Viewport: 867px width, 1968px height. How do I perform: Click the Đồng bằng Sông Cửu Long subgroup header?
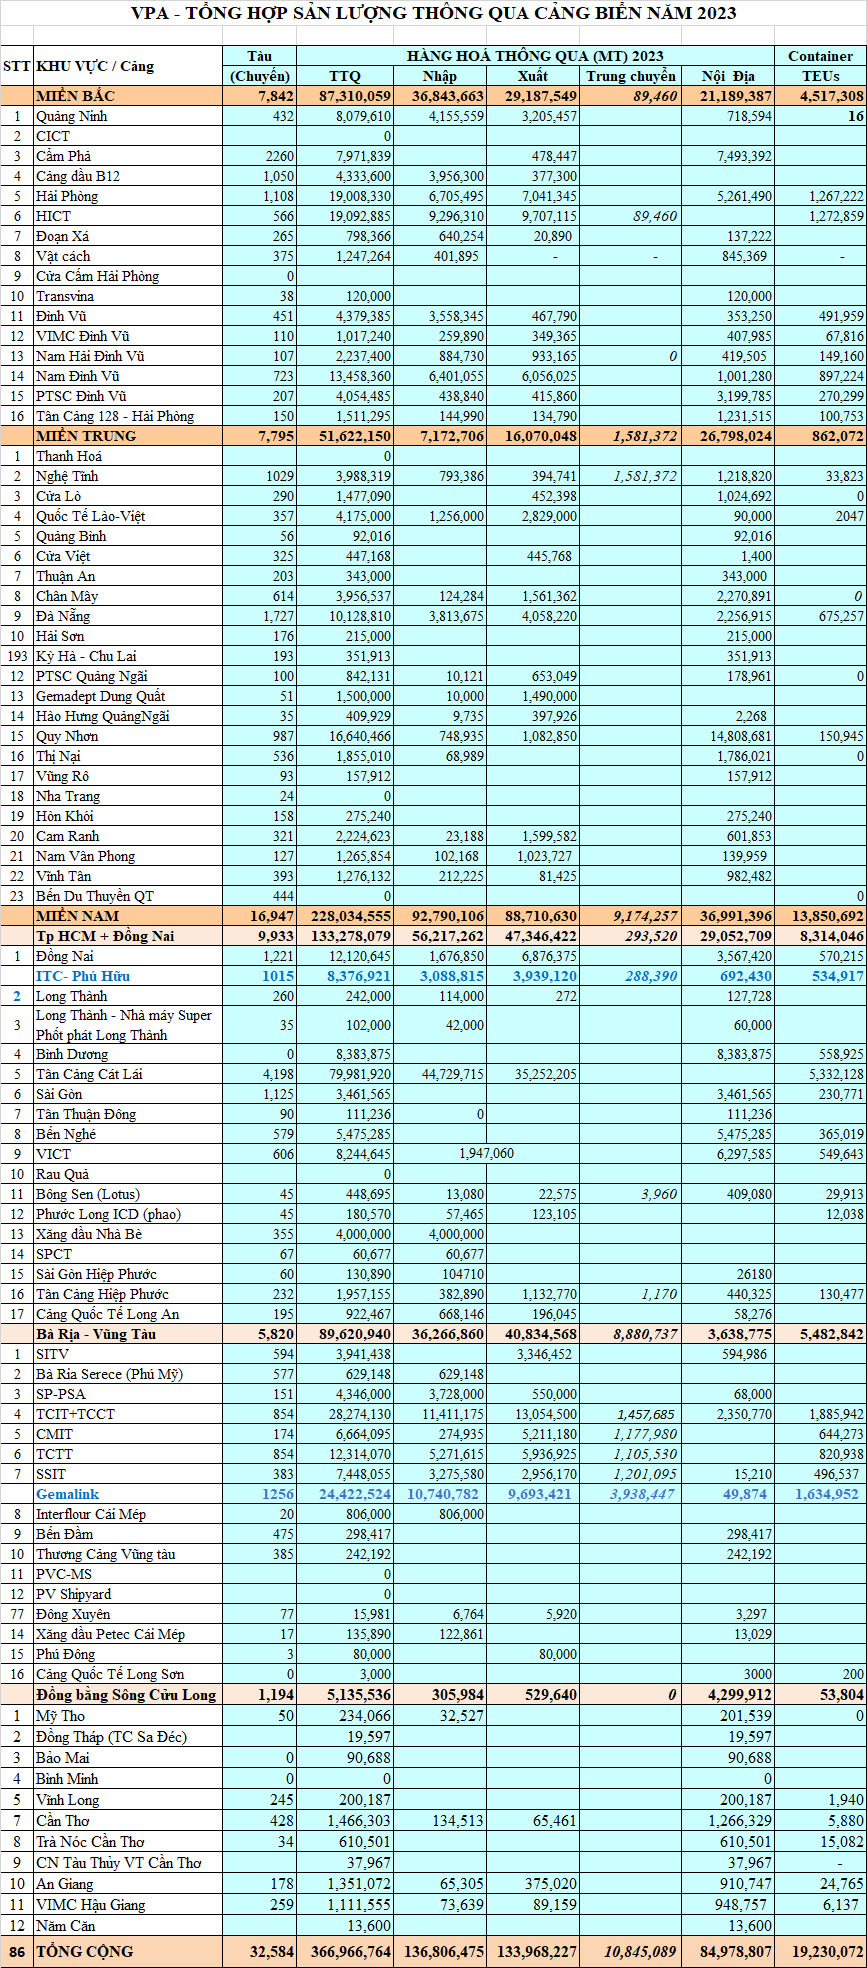click(126, 1694)
